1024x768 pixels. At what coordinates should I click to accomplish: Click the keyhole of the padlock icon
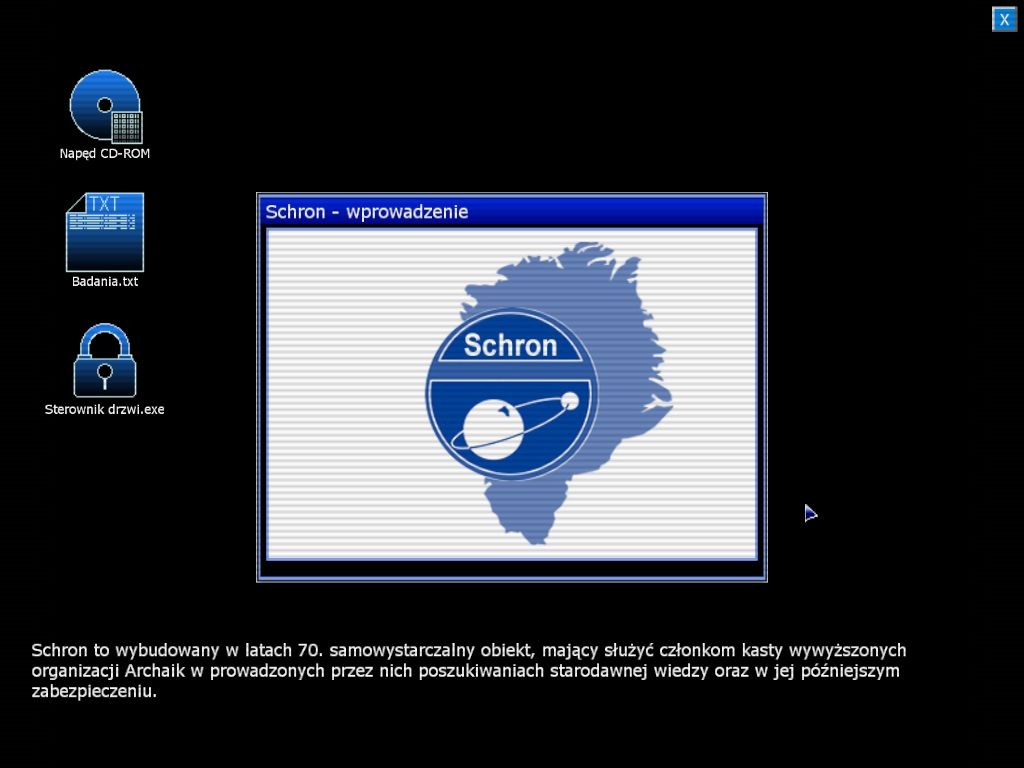pyautogui.click(x=104, y=374)
